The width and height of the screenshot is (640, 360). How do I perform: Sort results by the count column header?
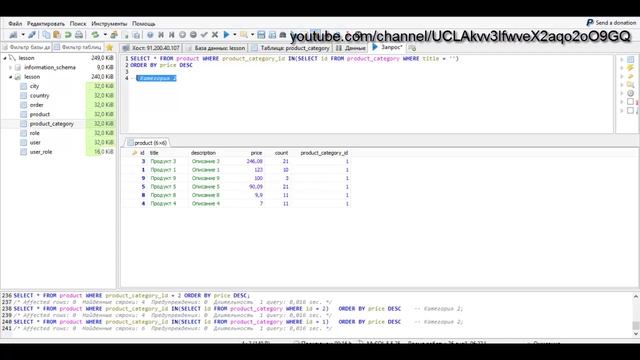tap(281, 153)
